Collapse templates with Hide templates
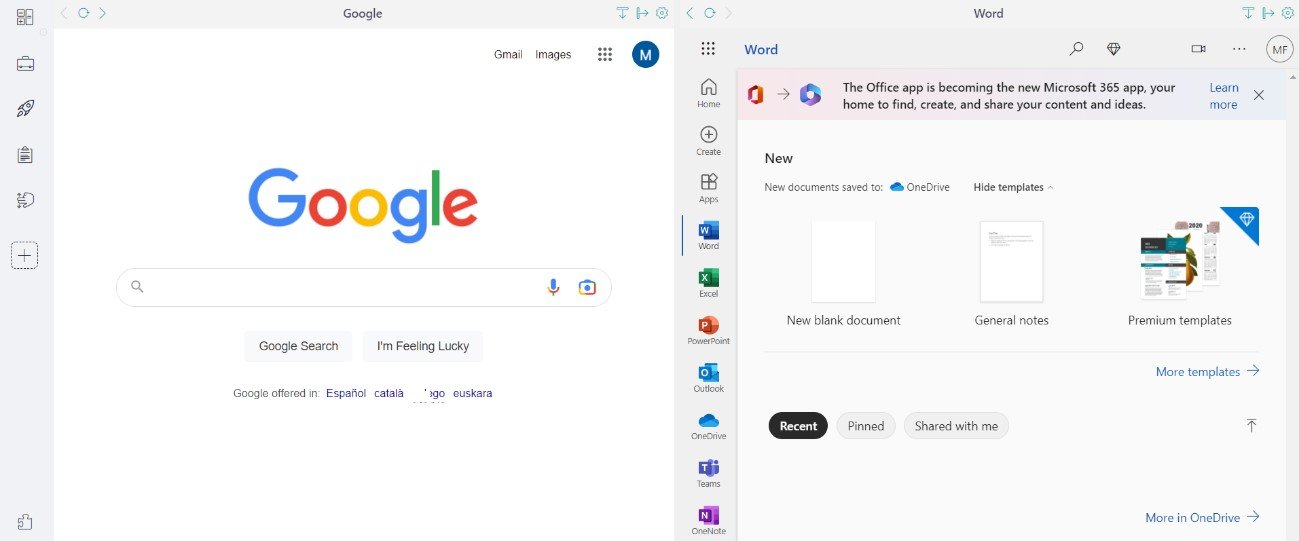The height and width of the screenshot is (541, 1299). coord(1013,187)
